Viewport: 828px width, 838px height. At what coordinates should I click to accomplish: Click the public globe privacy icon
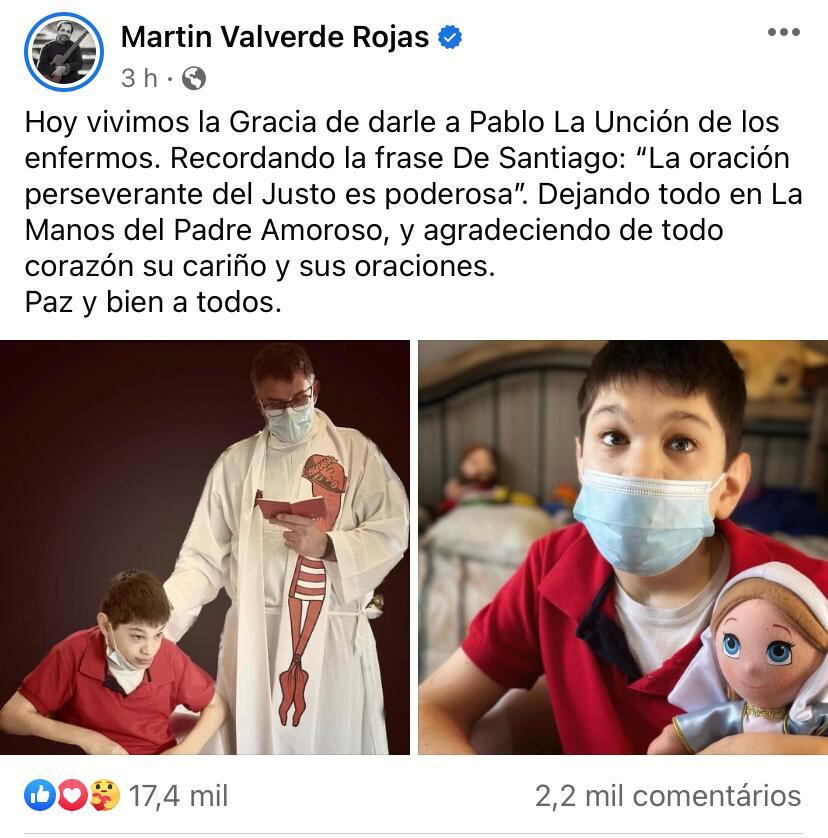[194, 79]
